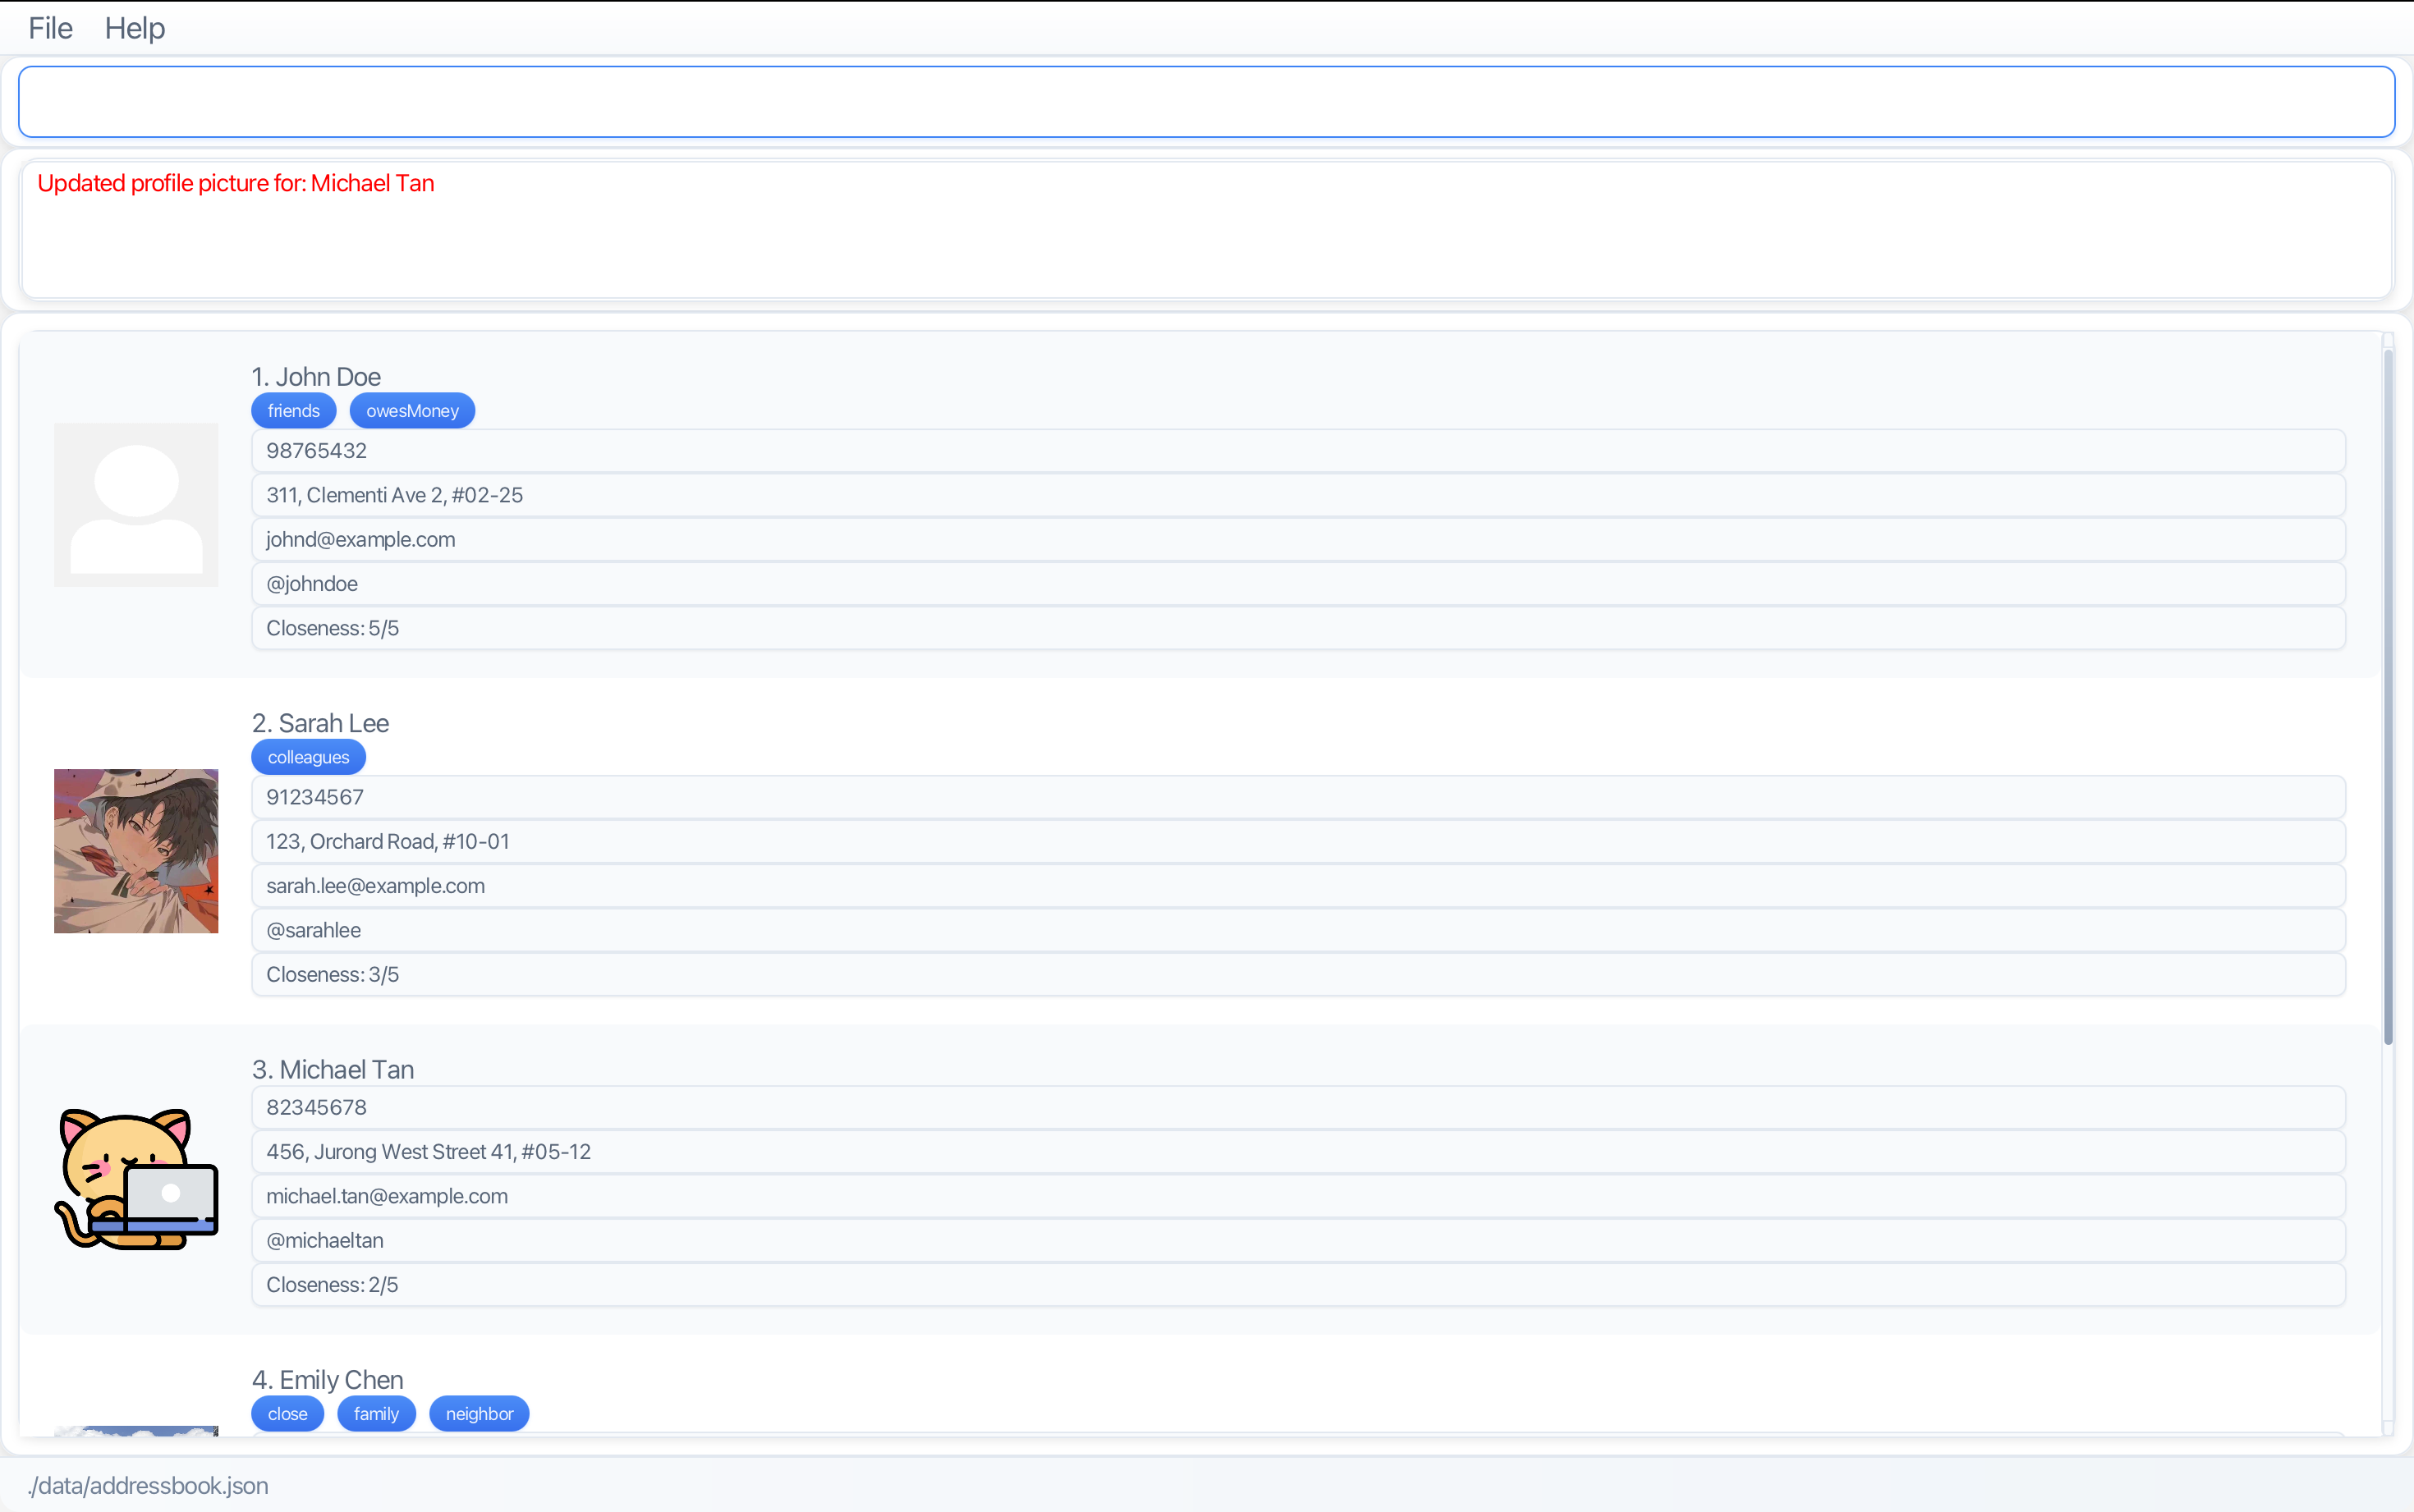Click John Doe's email johnd@example.com
2414x1512 pixels.
pyautogui.click(x=361, y=540)
